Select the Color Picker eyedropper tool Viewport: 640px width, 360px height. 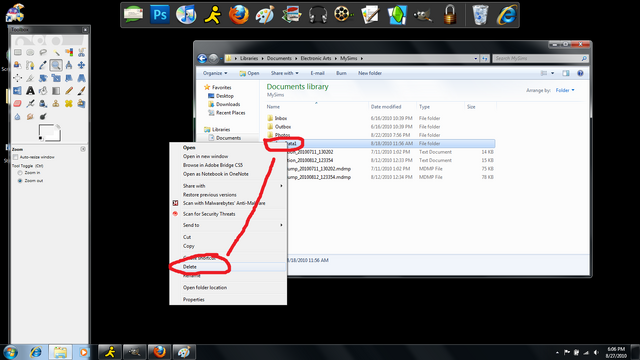[x=43, y=65]
